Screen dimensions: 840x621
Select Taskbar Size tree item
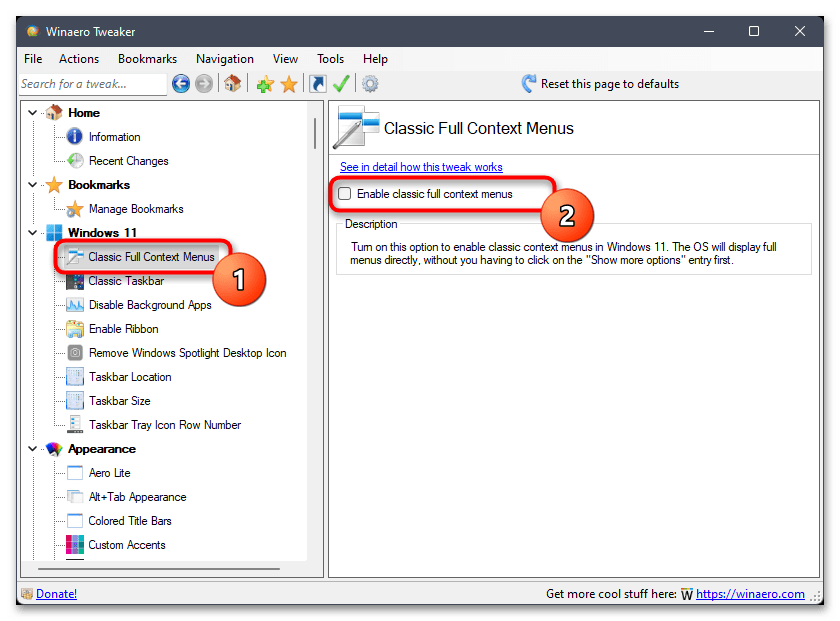119,401
